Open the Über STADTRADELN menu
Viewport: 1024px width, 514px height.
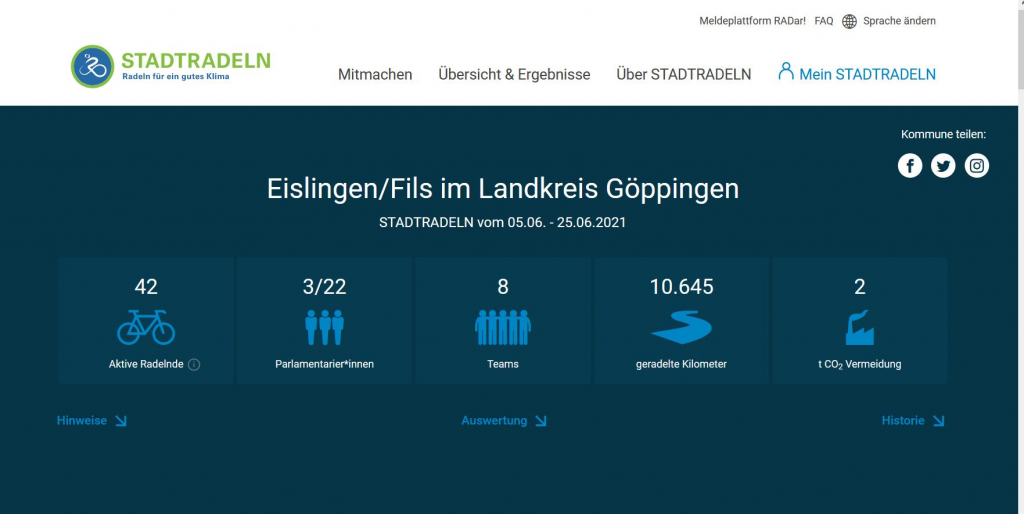(684, 75)
